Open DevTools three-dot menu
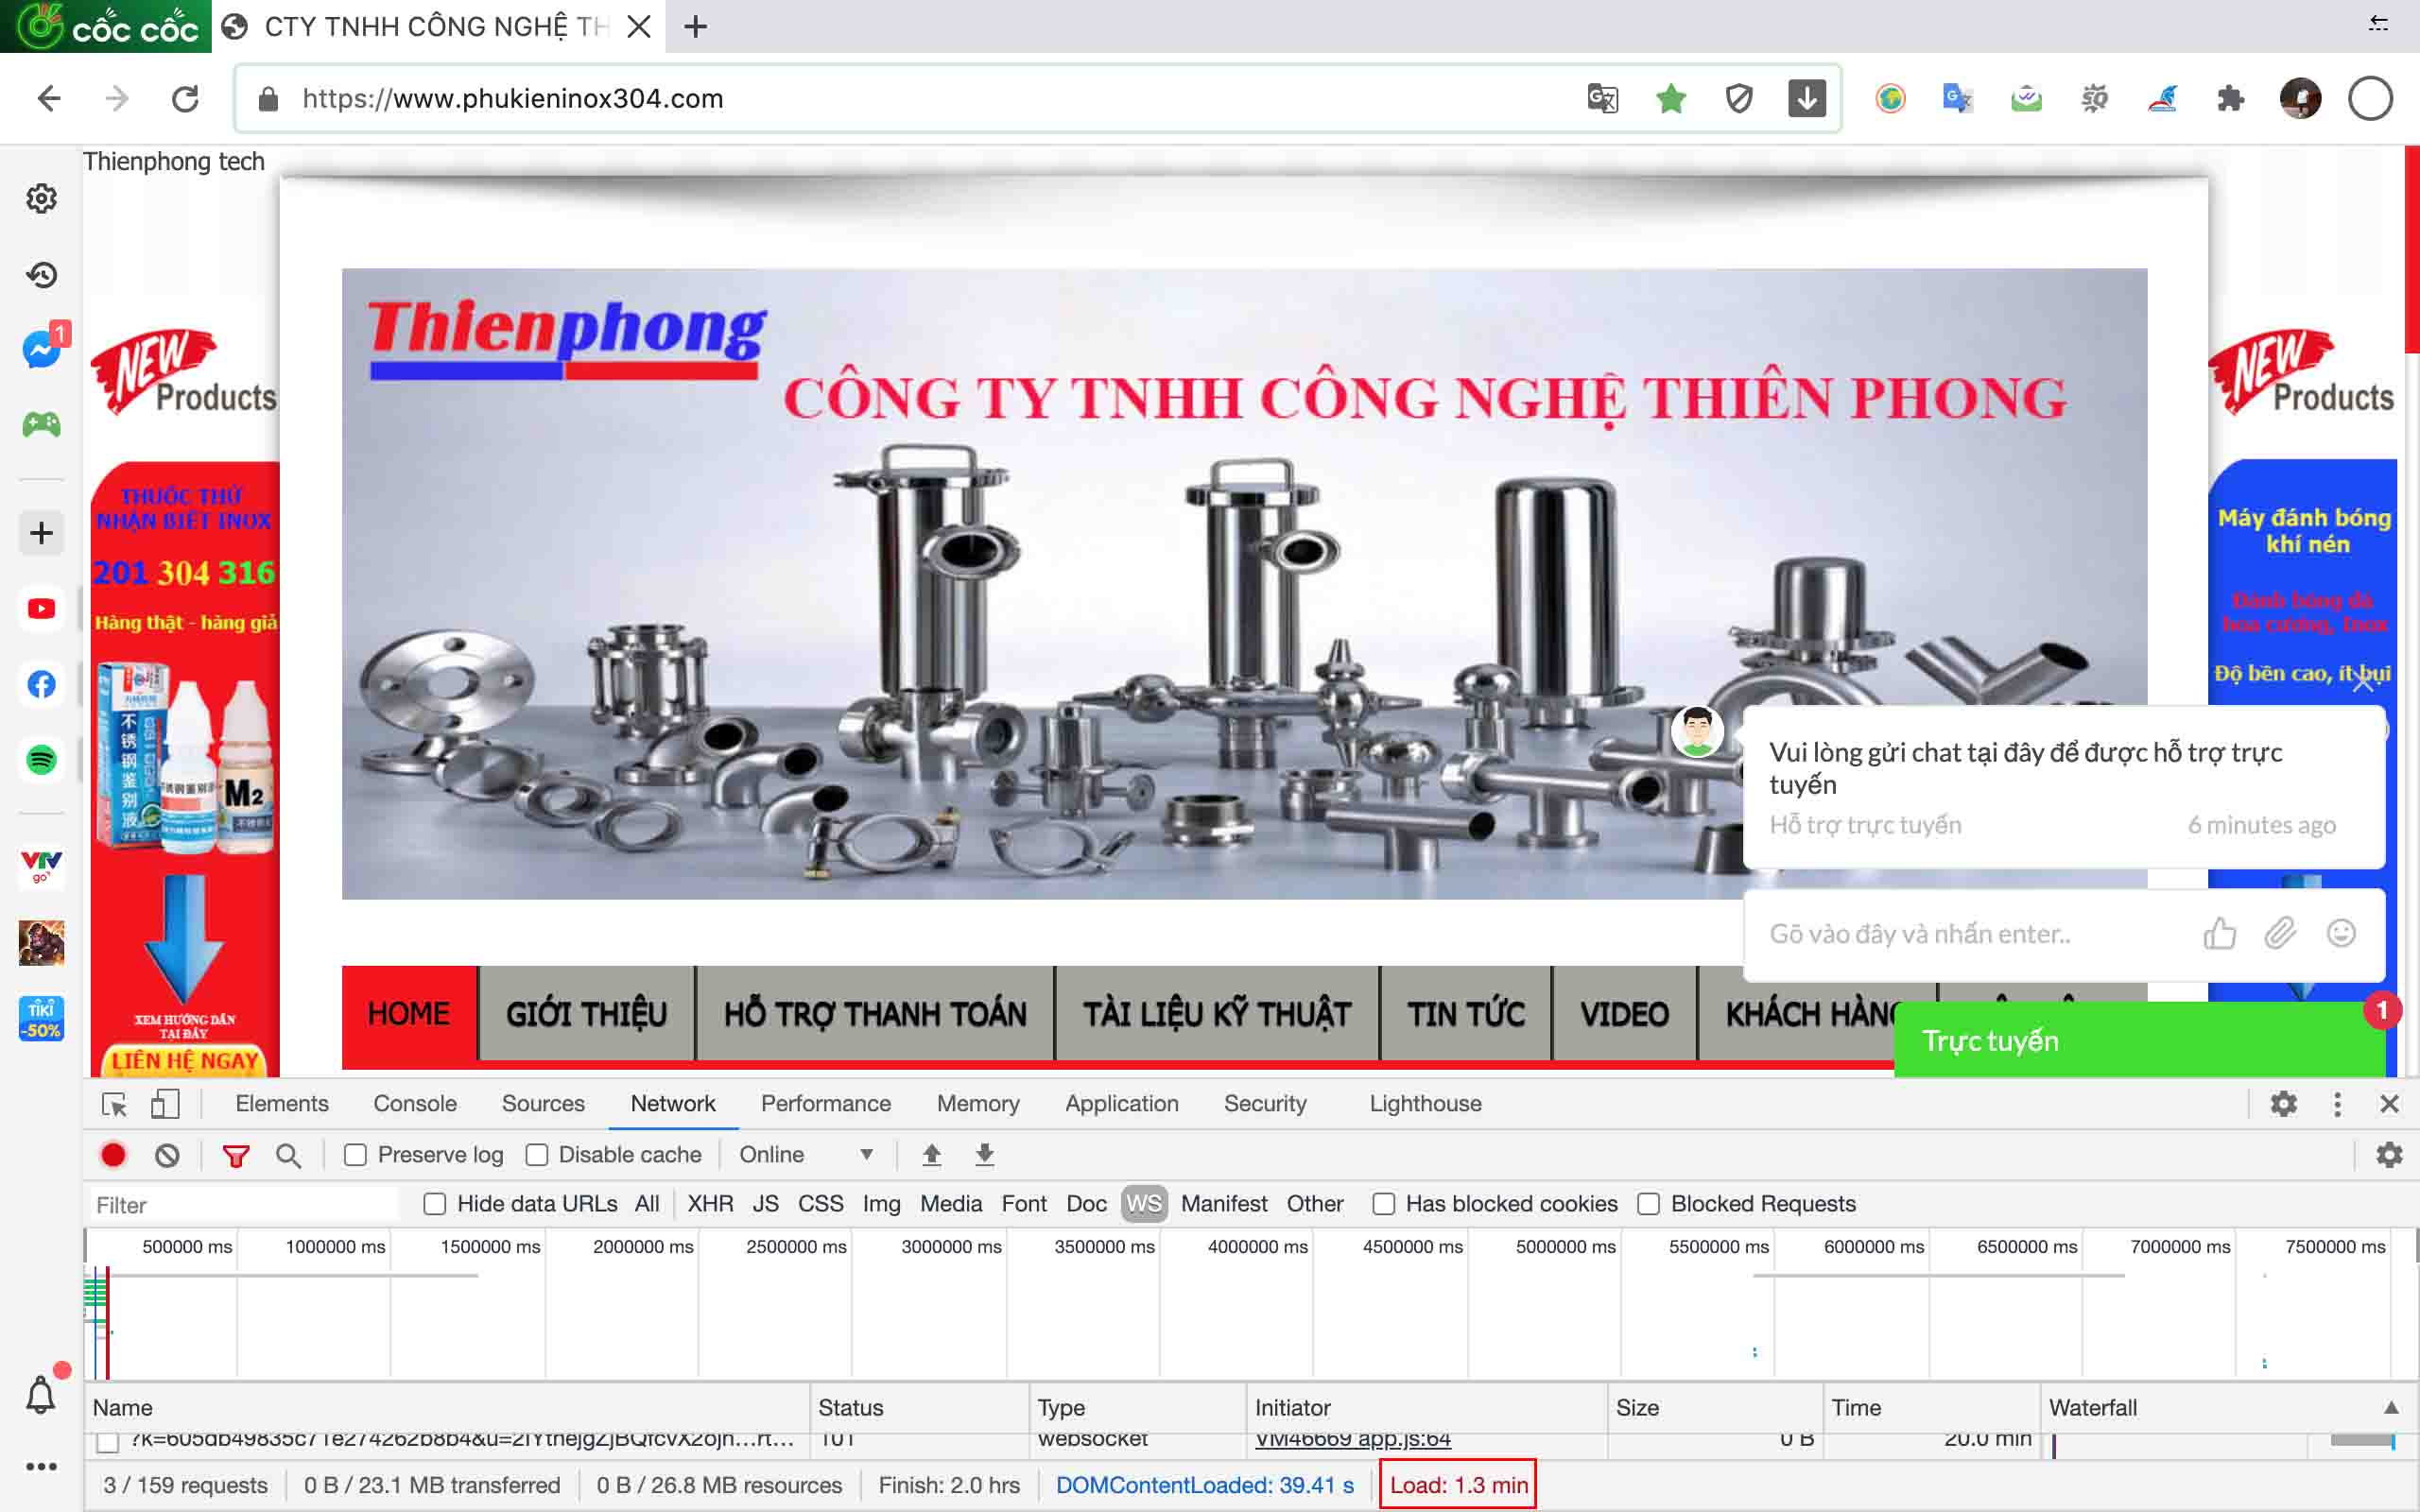 point(2337,1104)
